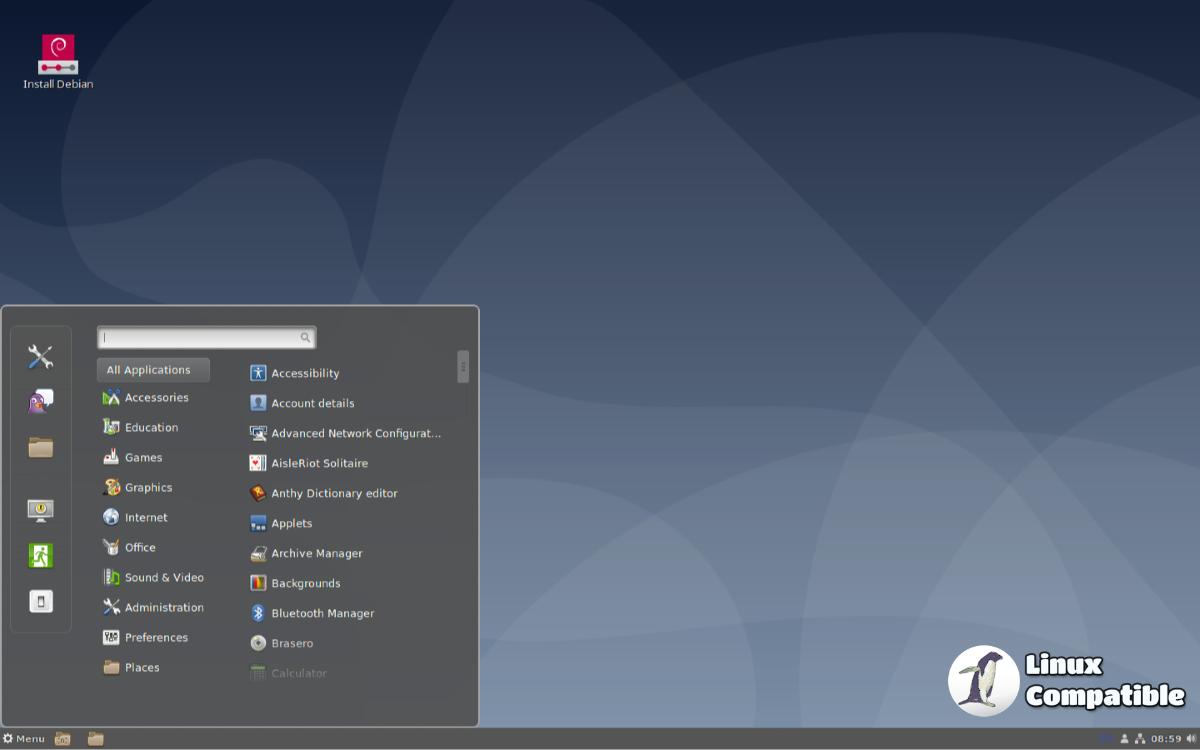Click the Lock Screen monitor icon
Screen dimensions: 1200x750
pos(40,510)
